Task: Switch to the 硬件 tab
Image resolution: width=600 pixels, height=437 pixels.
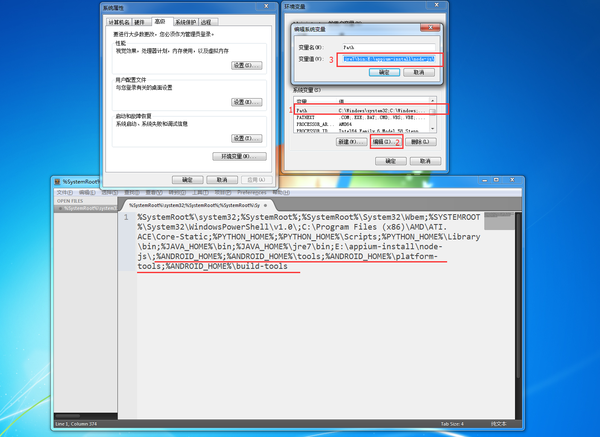Action: (x=140, y=22)
